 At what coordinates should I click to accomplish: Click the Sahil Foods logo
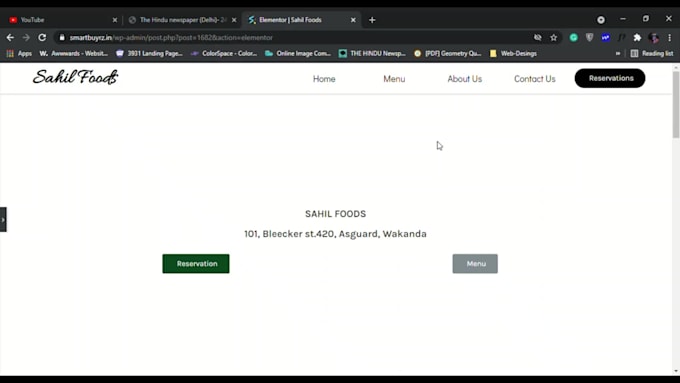click(x=75, y=77)
